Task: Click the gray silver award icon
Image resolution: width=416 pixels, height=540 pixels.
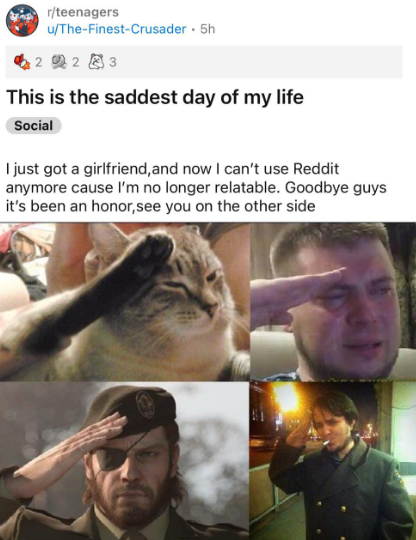Action: pos(59,62)
